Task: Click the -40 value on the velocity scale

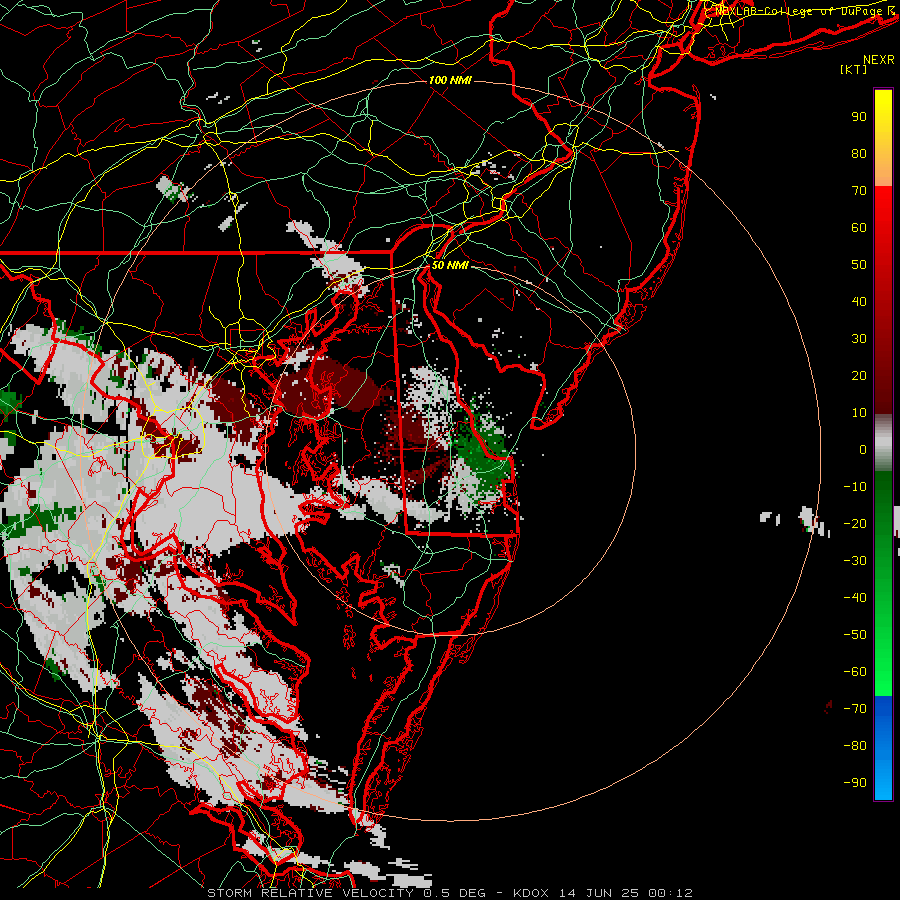Action: click(855, 598)
